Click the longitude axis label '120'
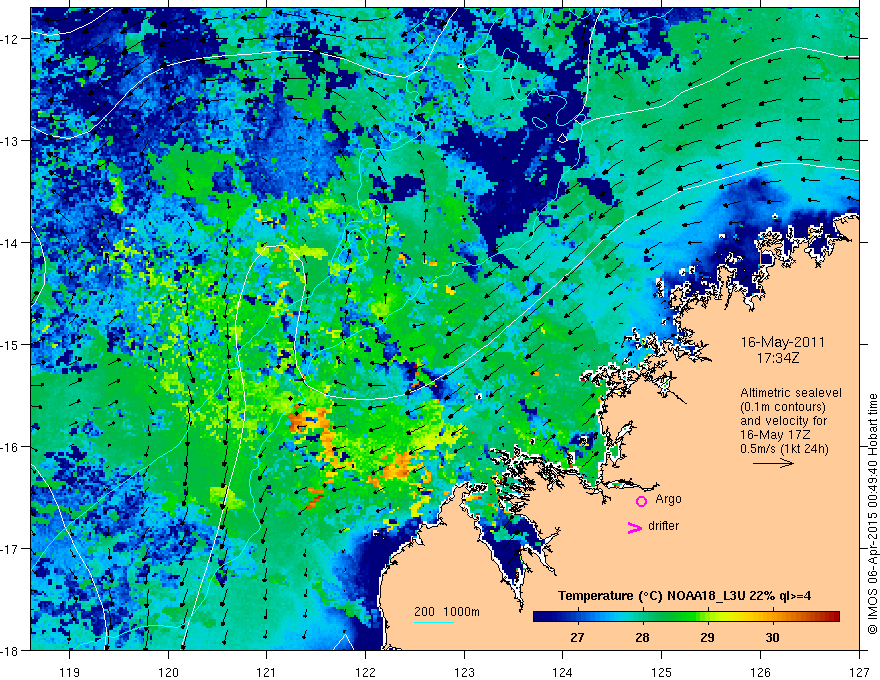The width and height of the screenshot is (880, 680). pyautogui.click(x=168, y=672)
